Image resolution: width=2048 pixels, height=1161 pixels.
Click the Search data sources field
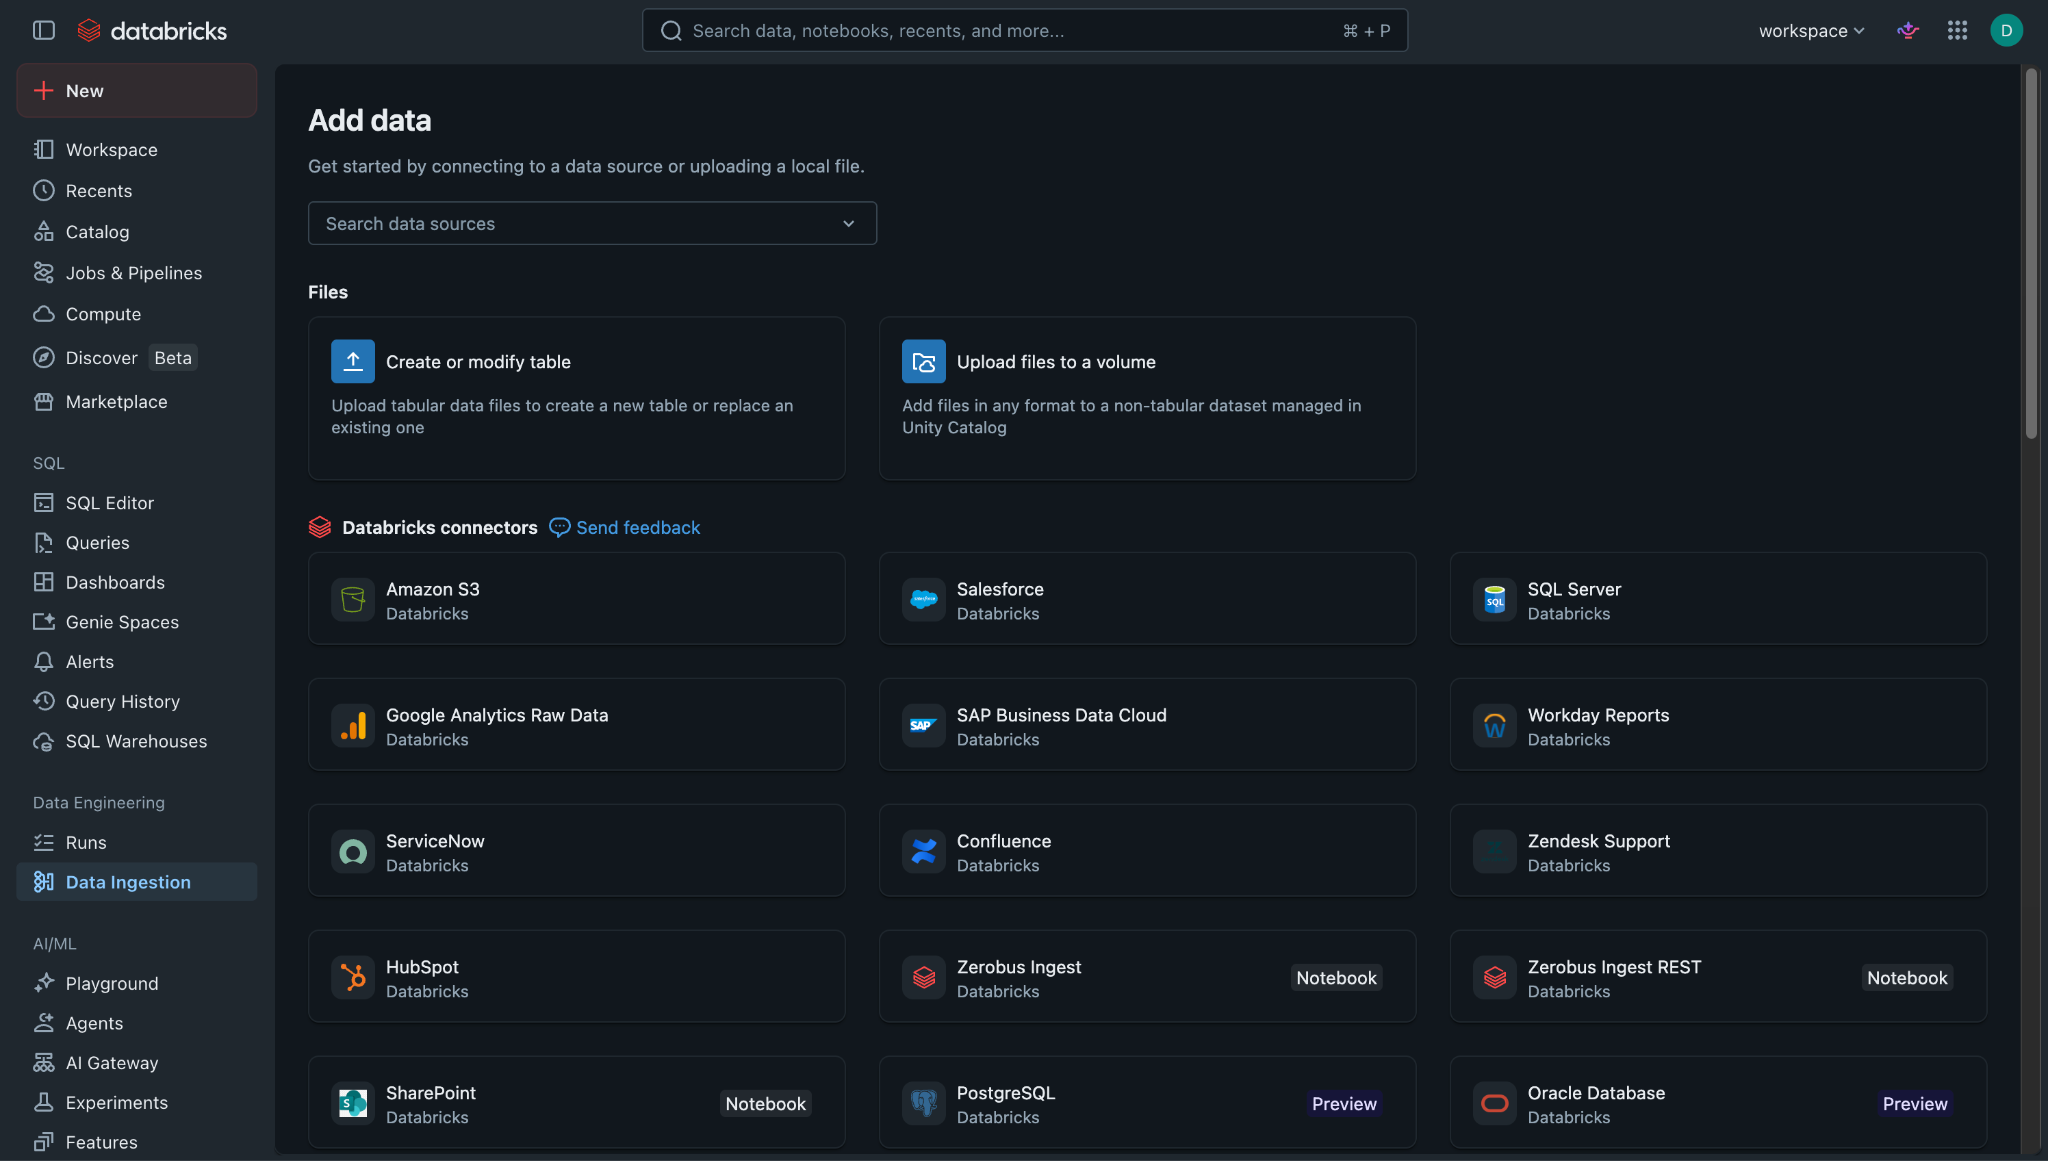coord(593,224)
